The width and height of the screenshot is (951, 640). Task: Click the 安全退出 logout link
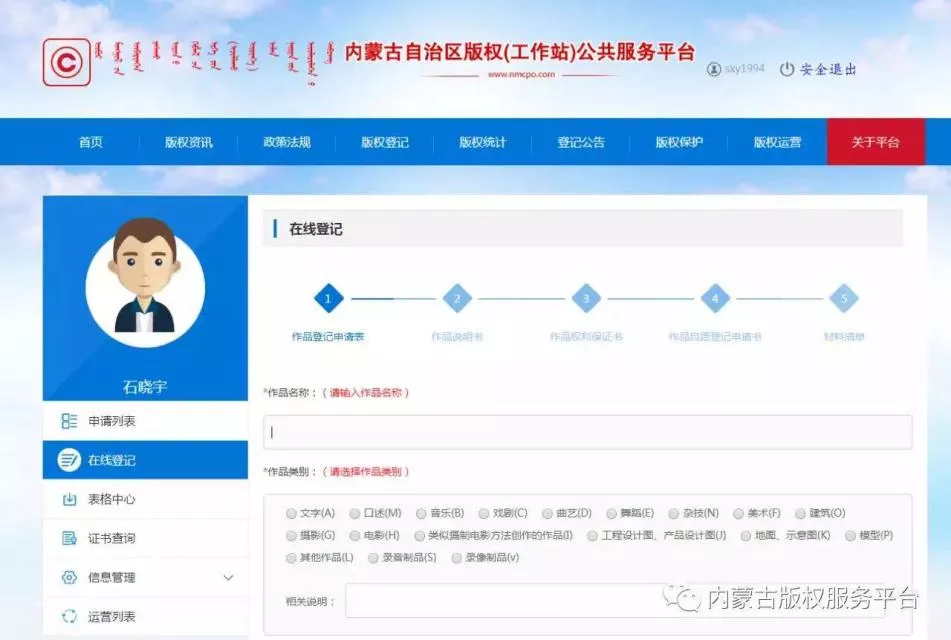coord(827,69)
